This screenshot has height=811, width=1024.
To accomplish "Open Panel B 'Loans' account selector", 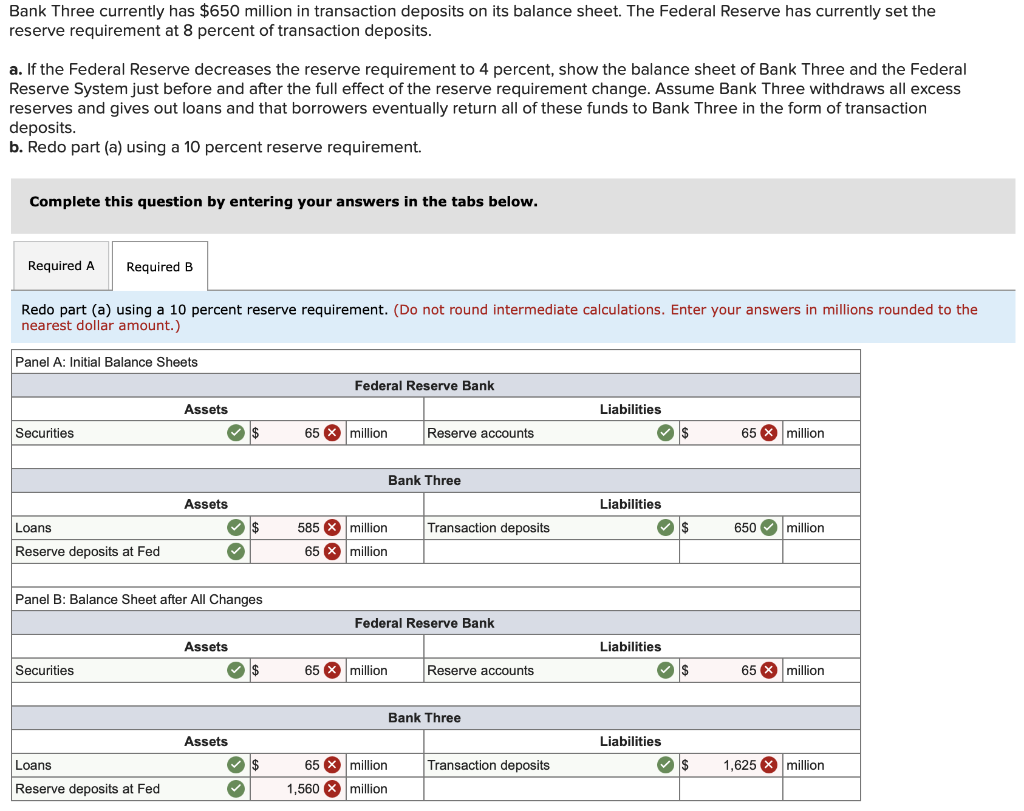I will [x=131, y=765].
